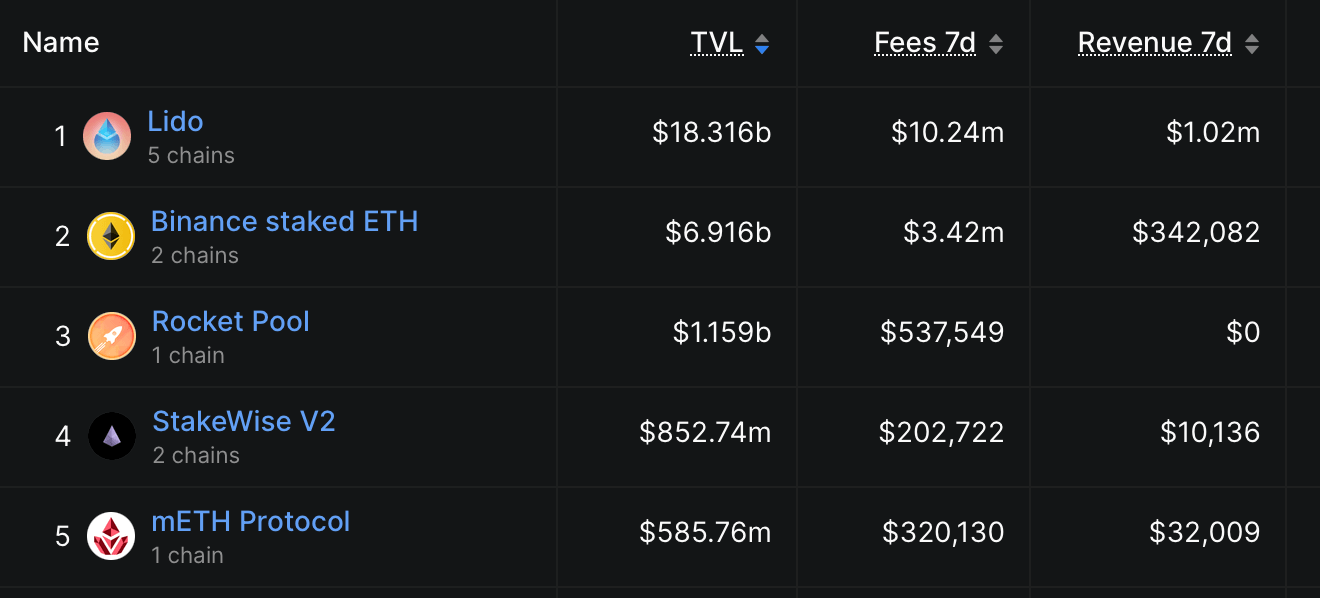This screenshot has width=1320, height=598.
Task: Click the Rocket Pool rocket icon
Action: point(111,335)
